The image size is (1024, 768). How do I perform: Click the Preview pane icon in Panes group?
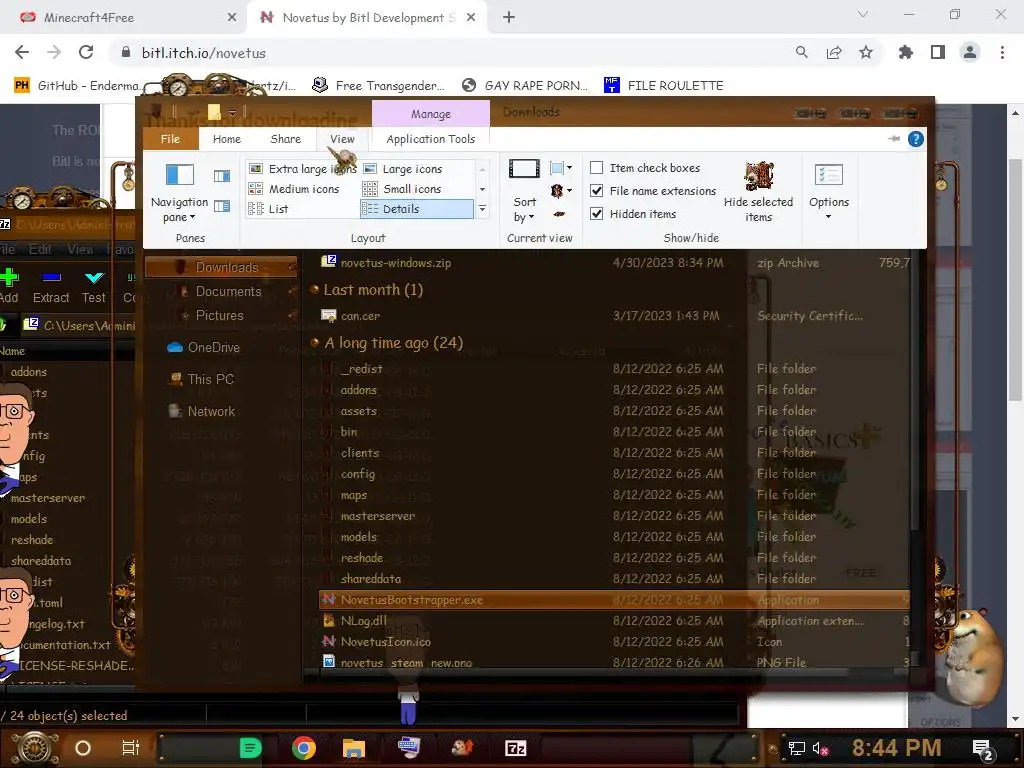[222, 176]
